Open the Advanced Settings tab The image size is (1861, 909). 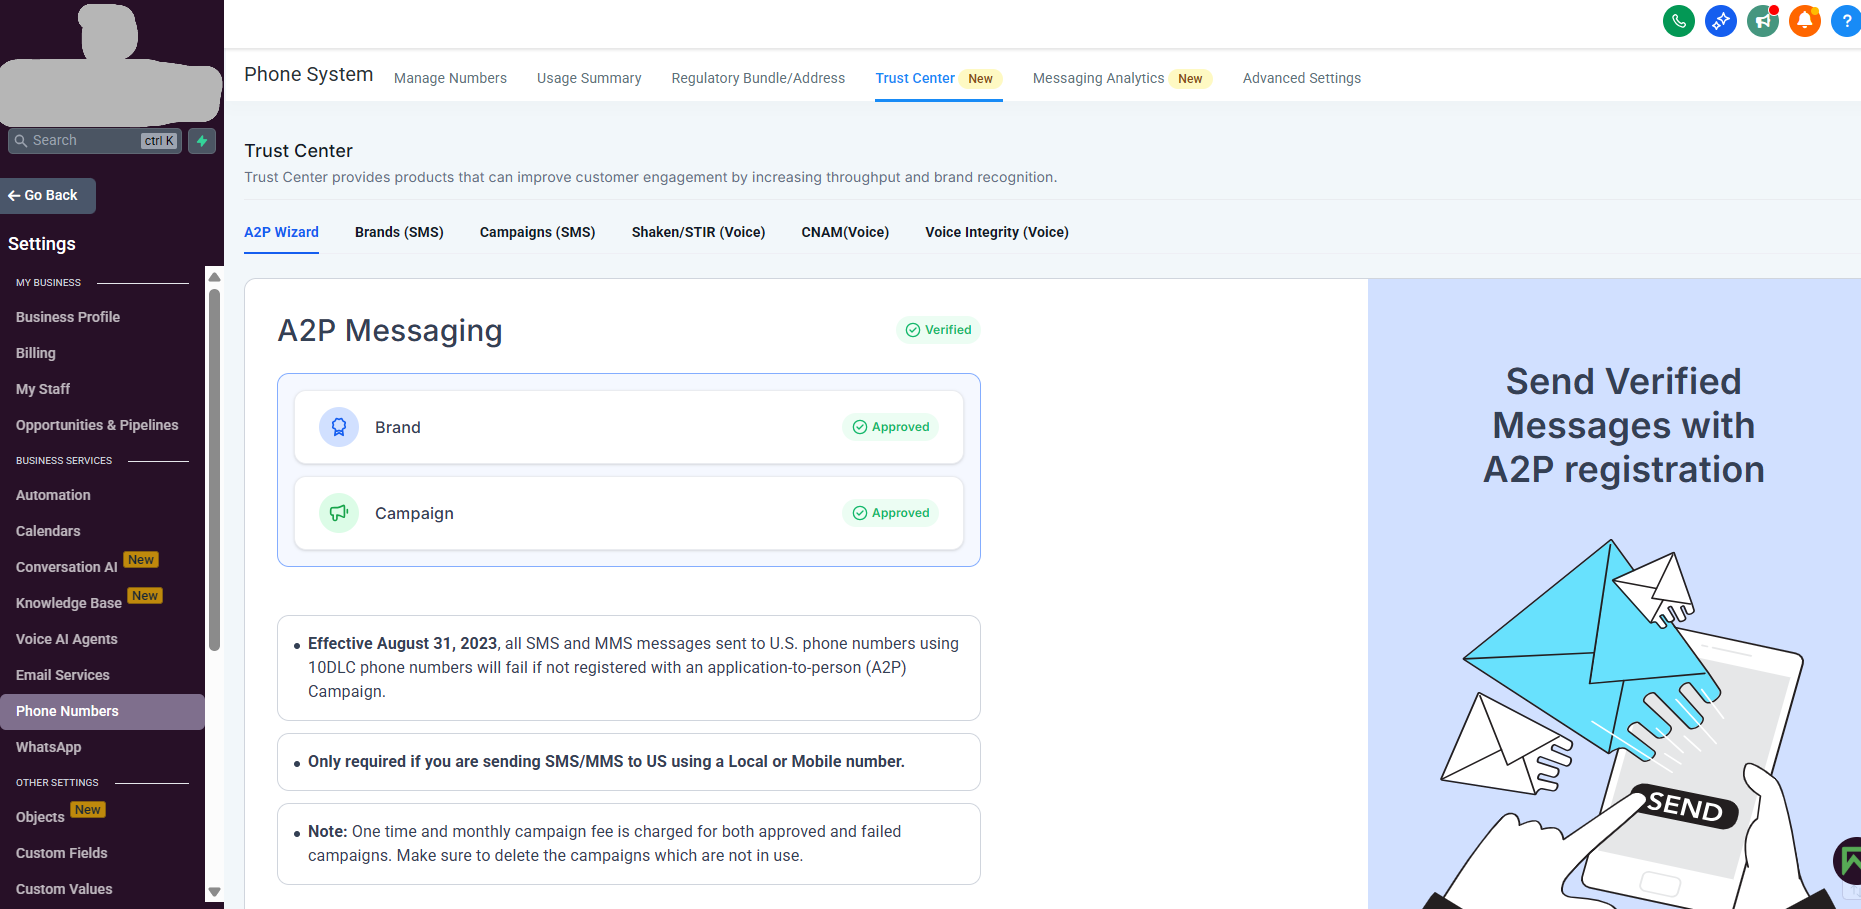coord(1301,78)
